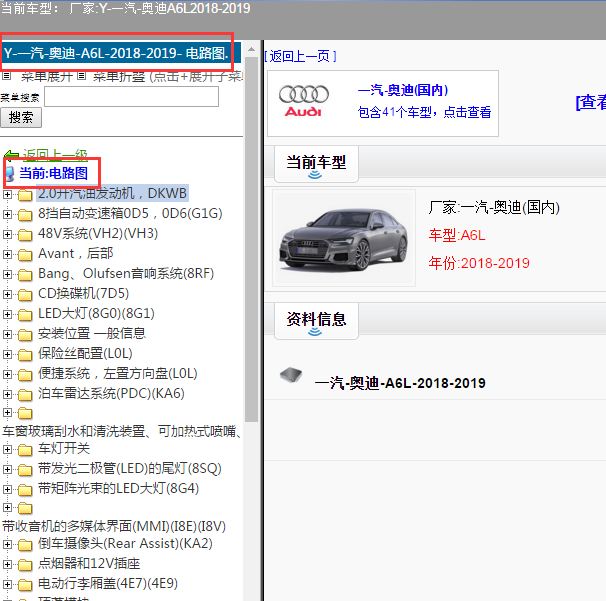Click folder icon of 点烟器和12V插座

tap(25, 565)
